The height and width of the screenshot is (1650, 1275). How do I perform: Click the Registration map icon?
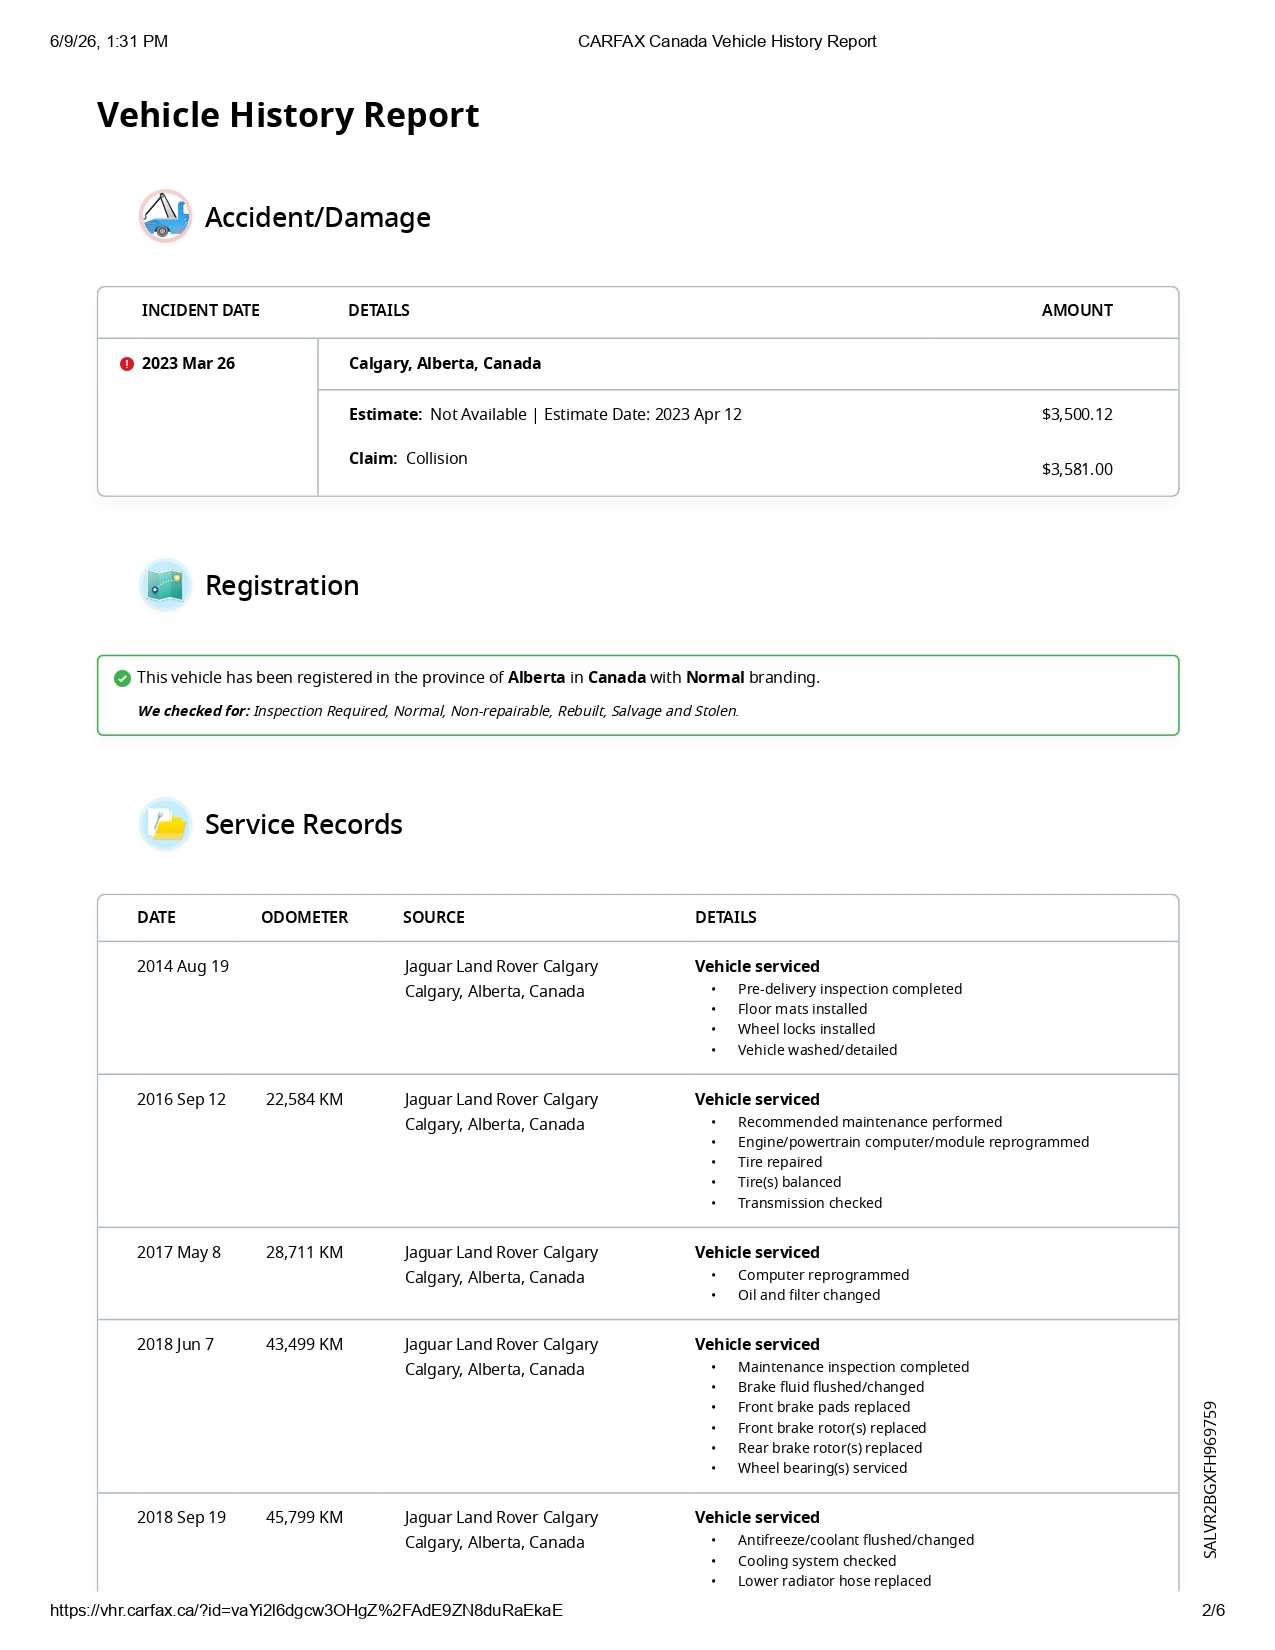click(165, 585)
